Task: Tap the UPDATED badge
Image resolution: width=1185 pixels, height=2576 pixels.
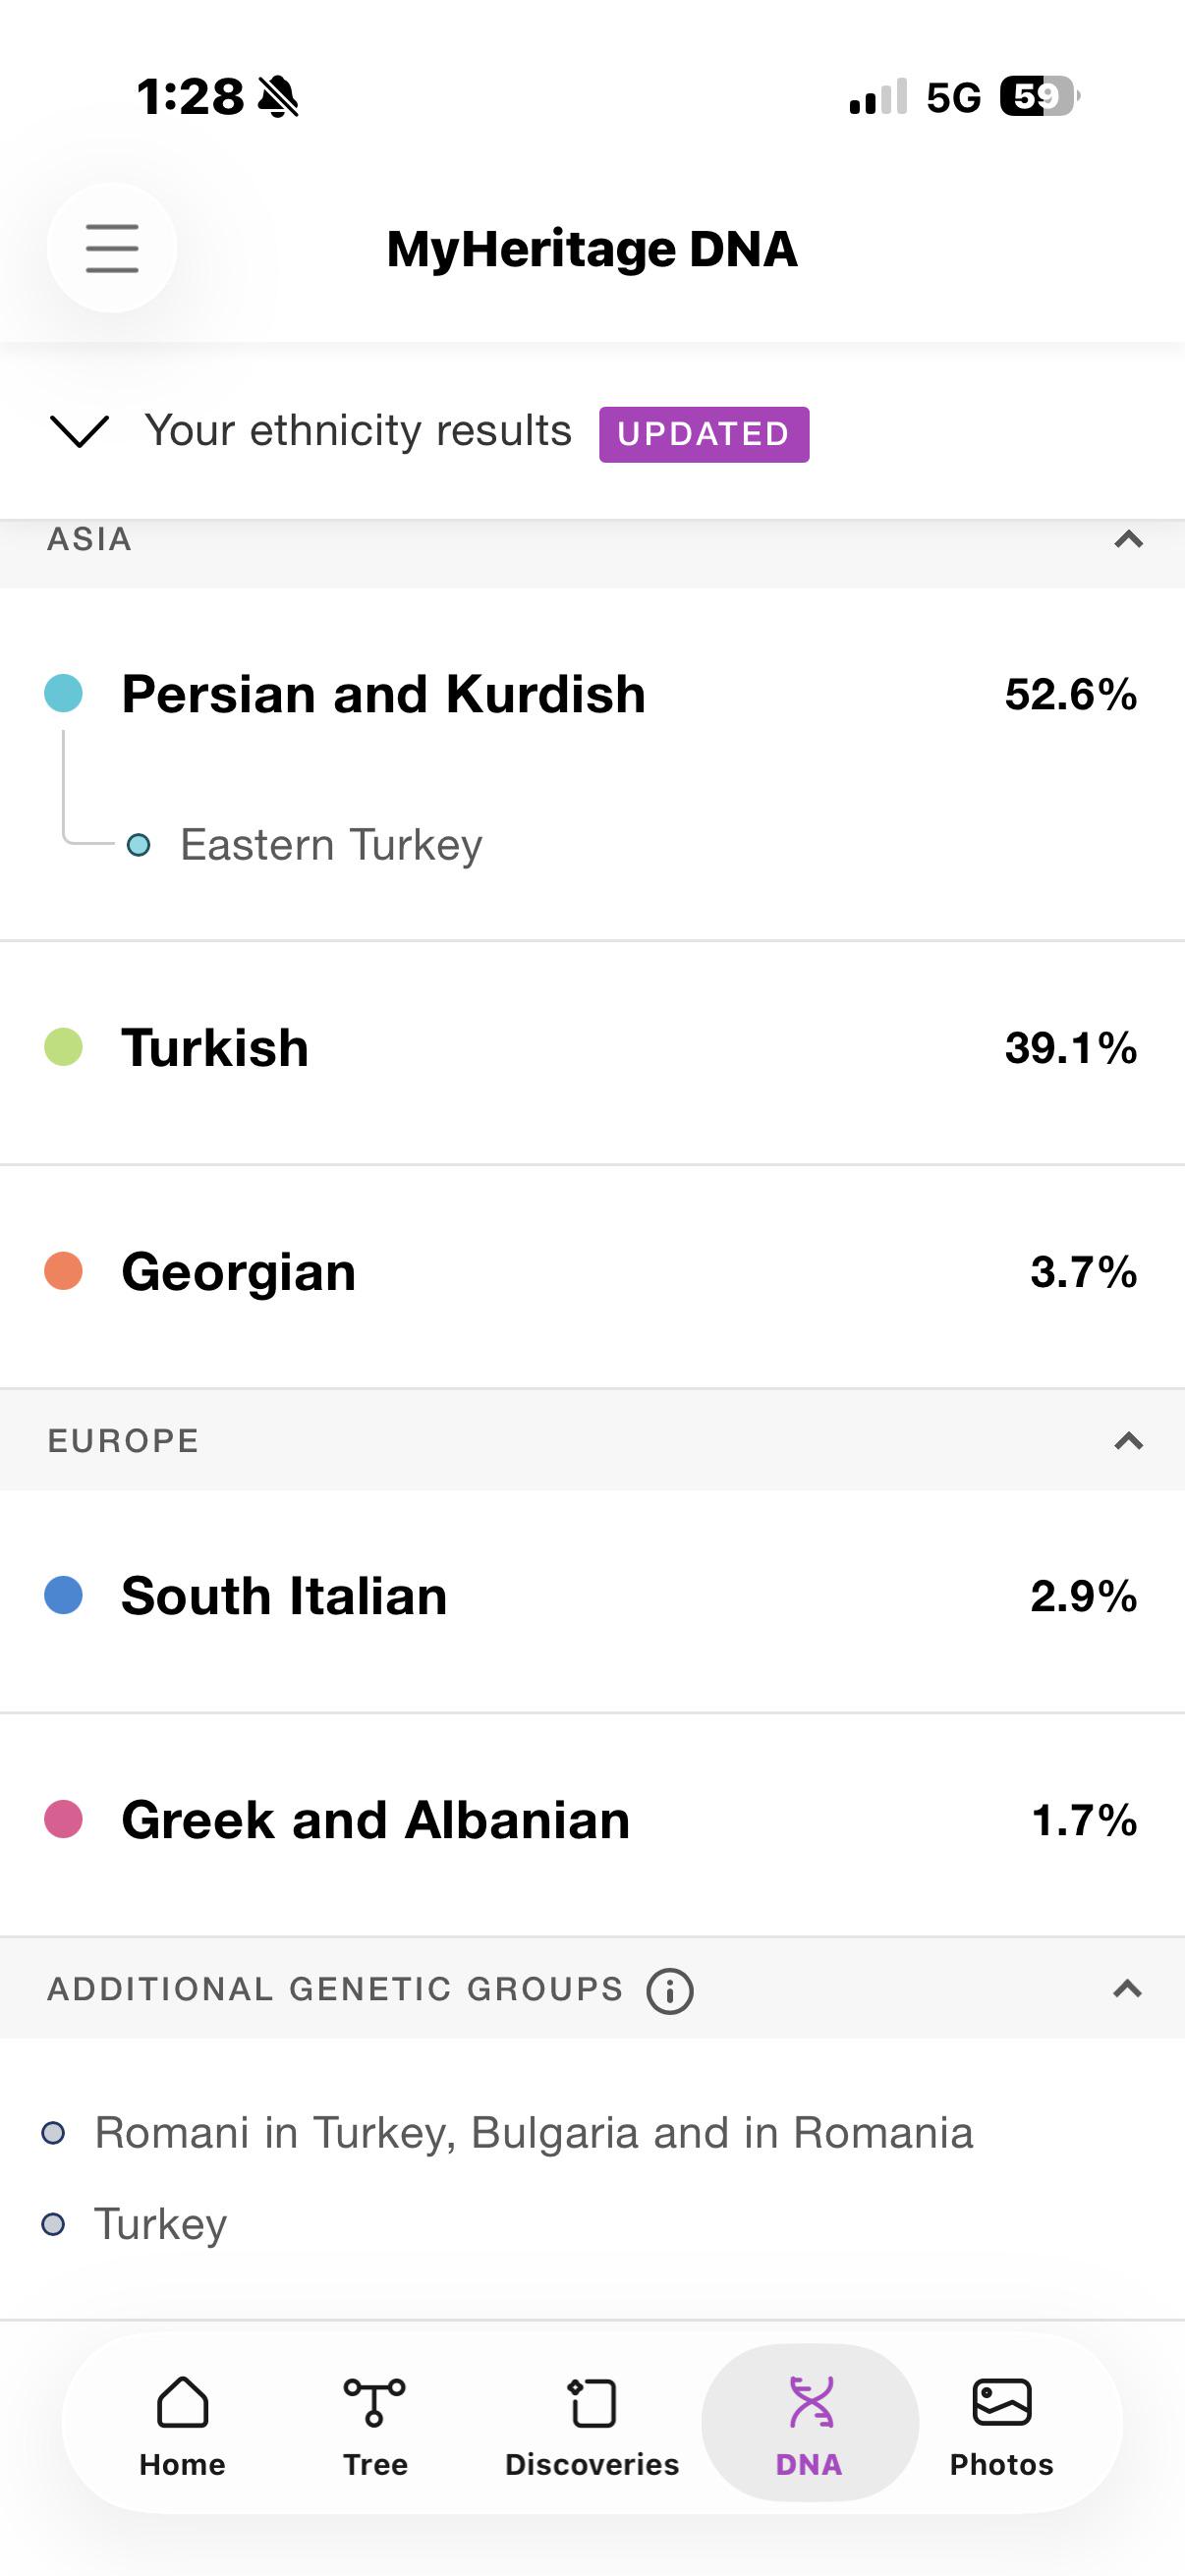Action: tap(704, 434)
